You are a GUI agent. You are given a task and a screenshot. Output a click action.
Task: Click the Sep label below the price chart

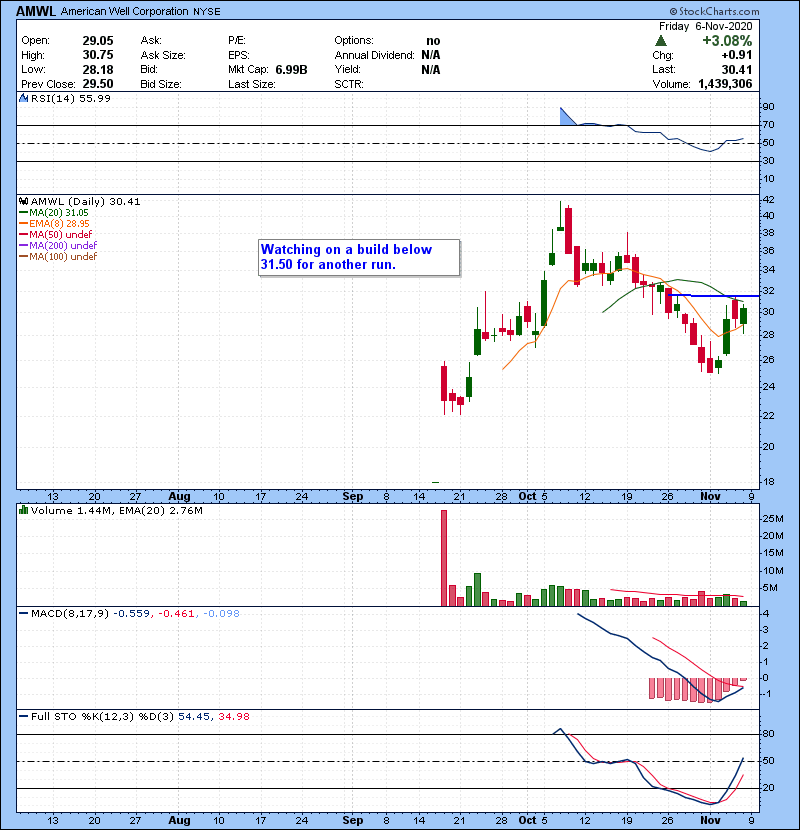[x=353, y=496]
